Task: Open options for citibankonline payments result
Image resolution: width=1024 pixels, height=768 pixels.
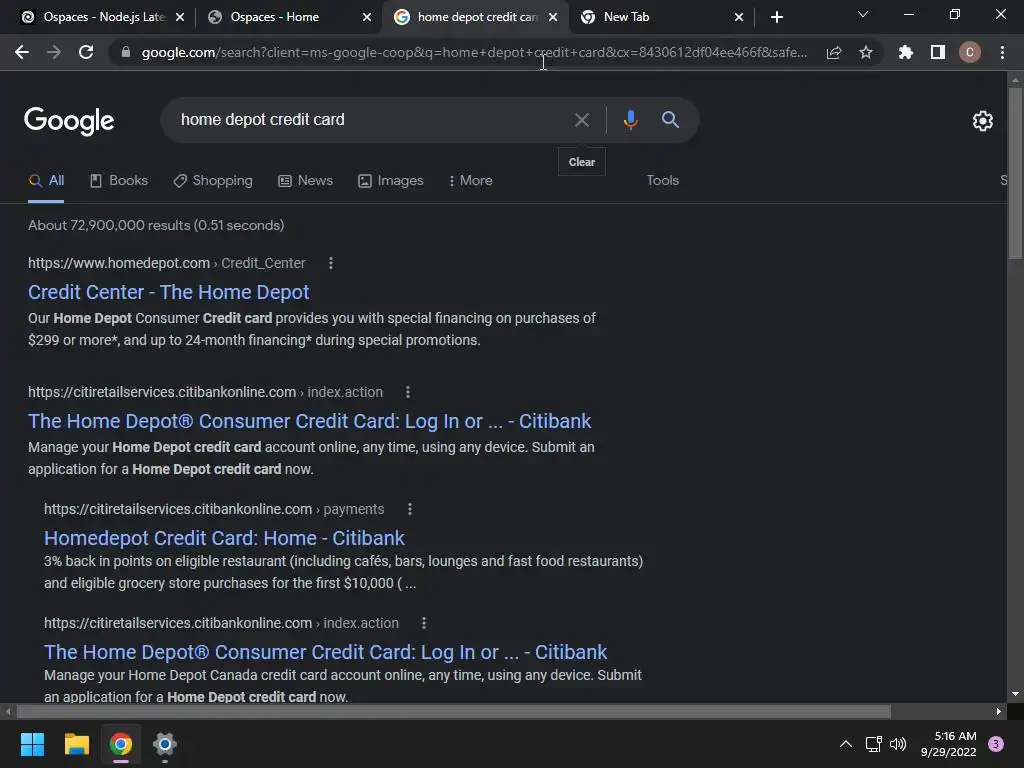Action: click(409, 509)
